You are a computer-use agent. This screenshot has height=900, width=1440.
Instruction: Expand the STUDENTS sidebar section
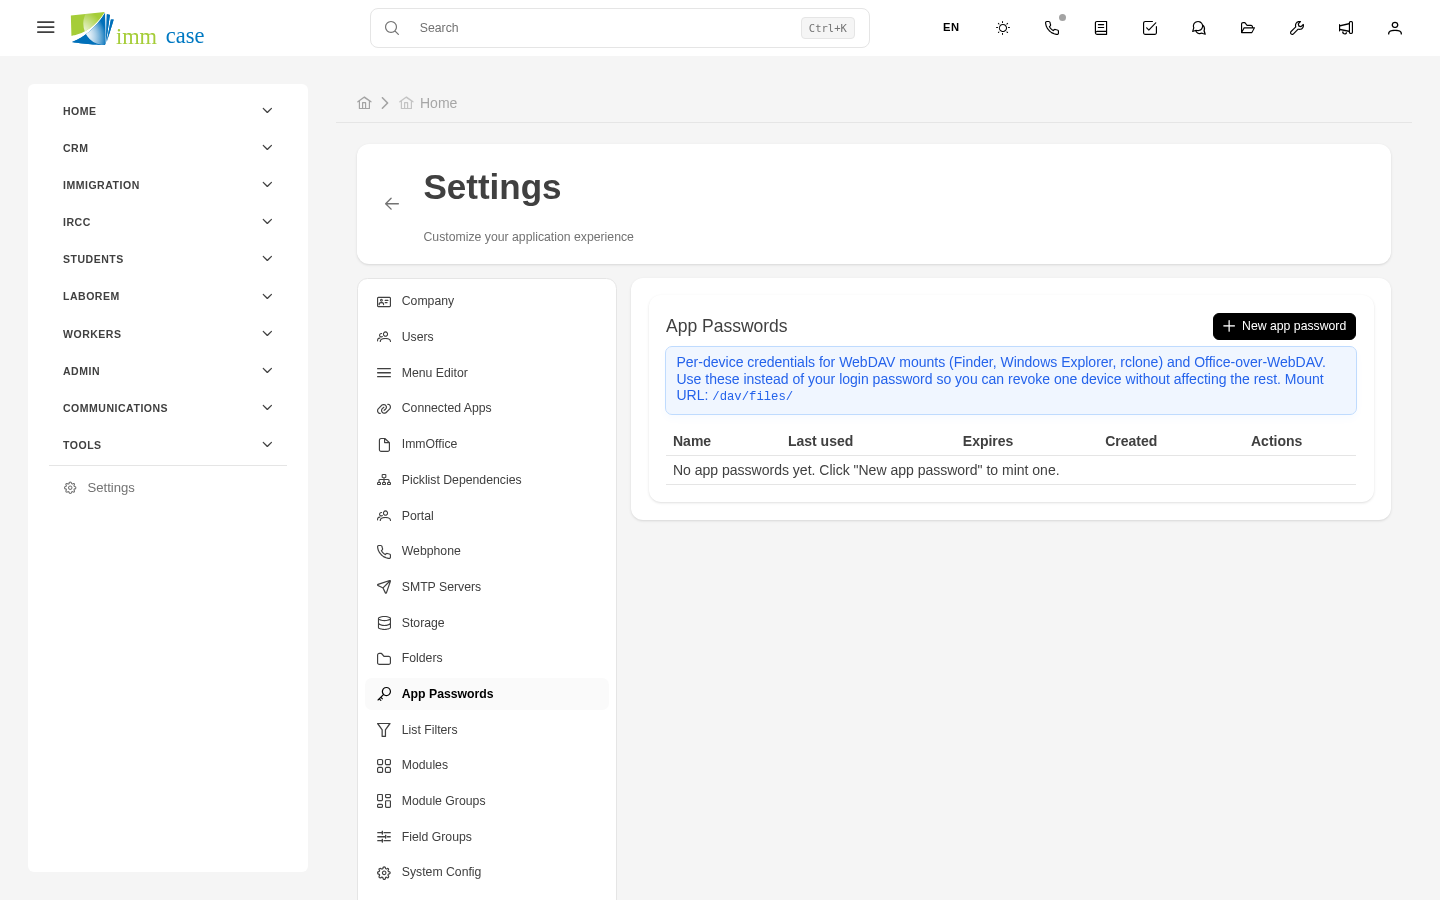(x=168, y=259)
